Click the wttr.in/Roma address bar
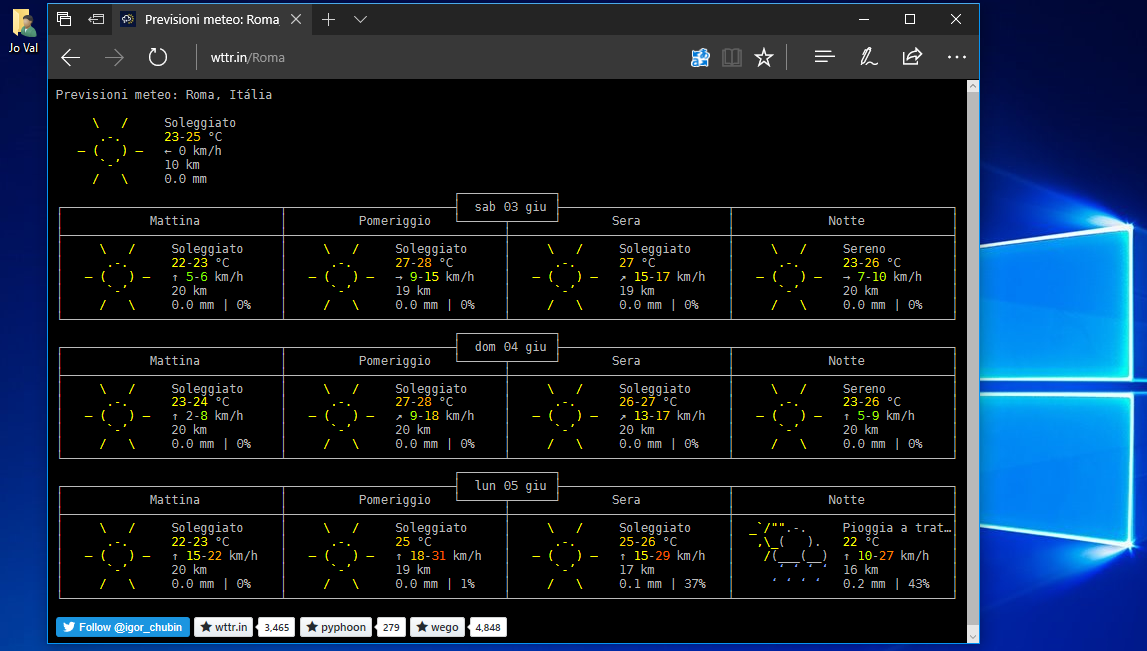The height and width of the screenshot is (651, 1147). [x=439, y=57]
